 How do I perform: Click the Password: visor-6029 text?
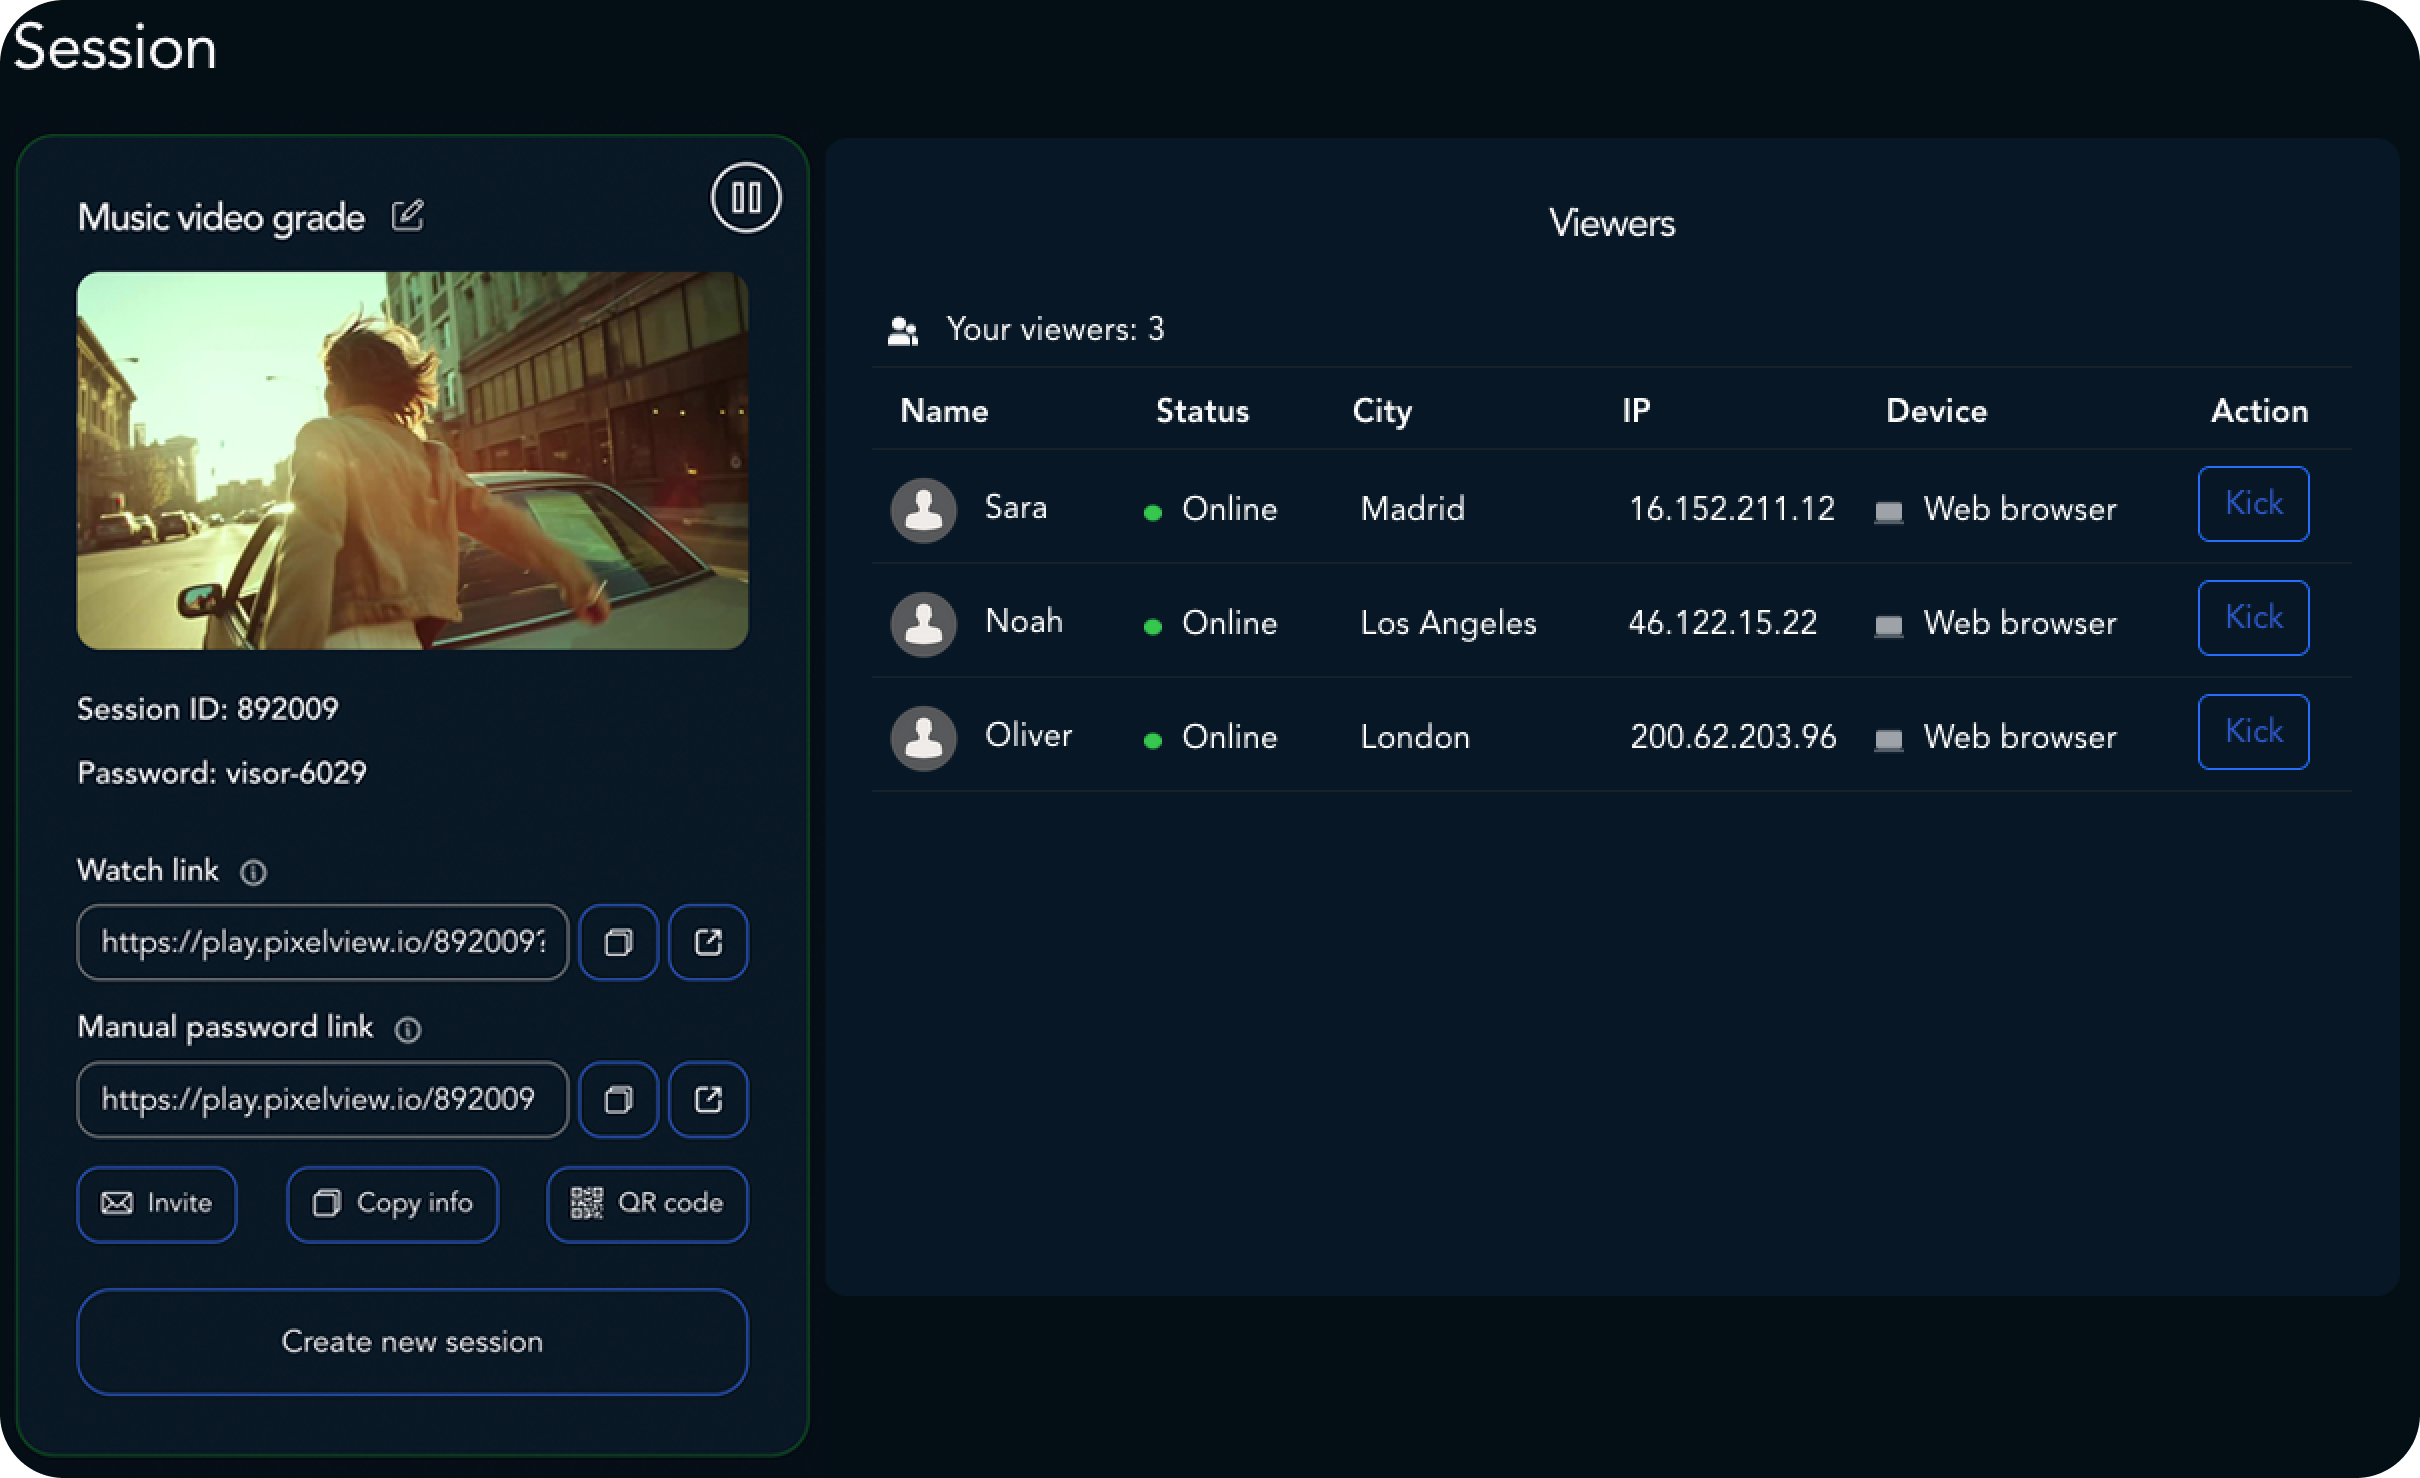click(222, 773)
